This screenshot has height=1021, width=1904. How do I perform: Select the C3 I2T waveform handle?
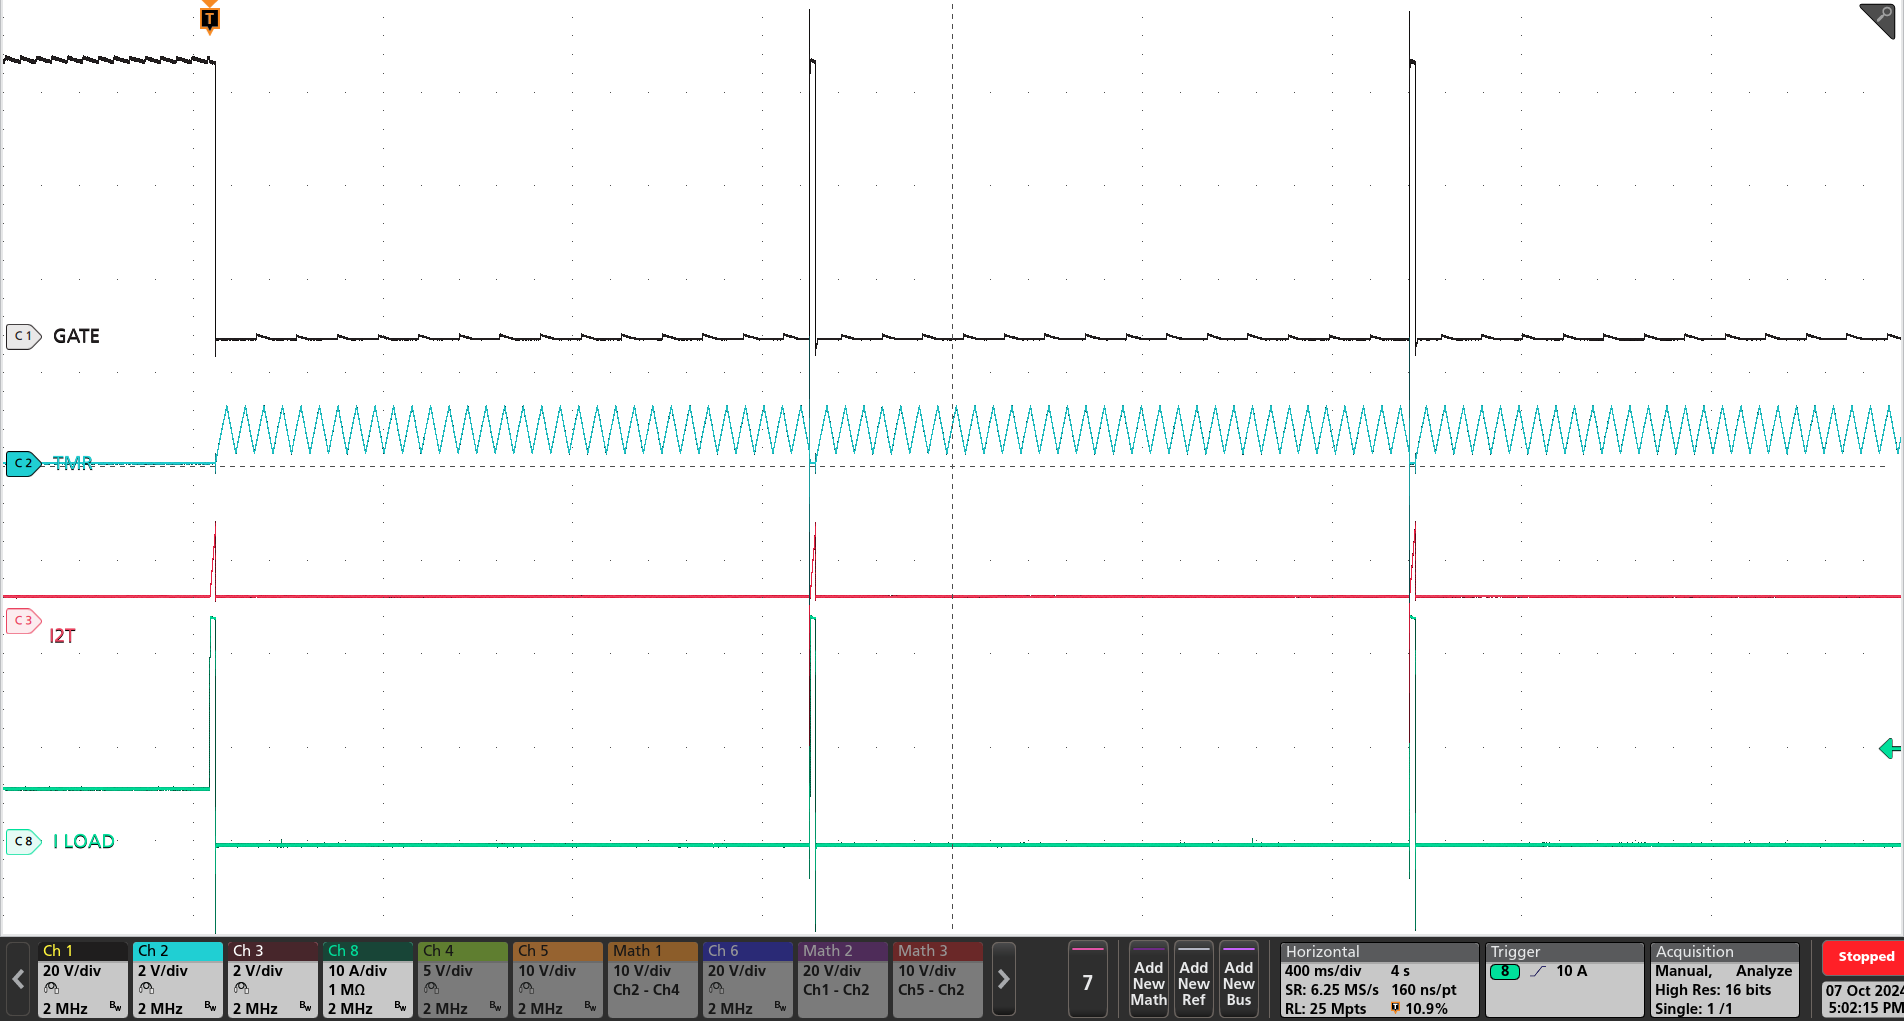pos(24,621)
